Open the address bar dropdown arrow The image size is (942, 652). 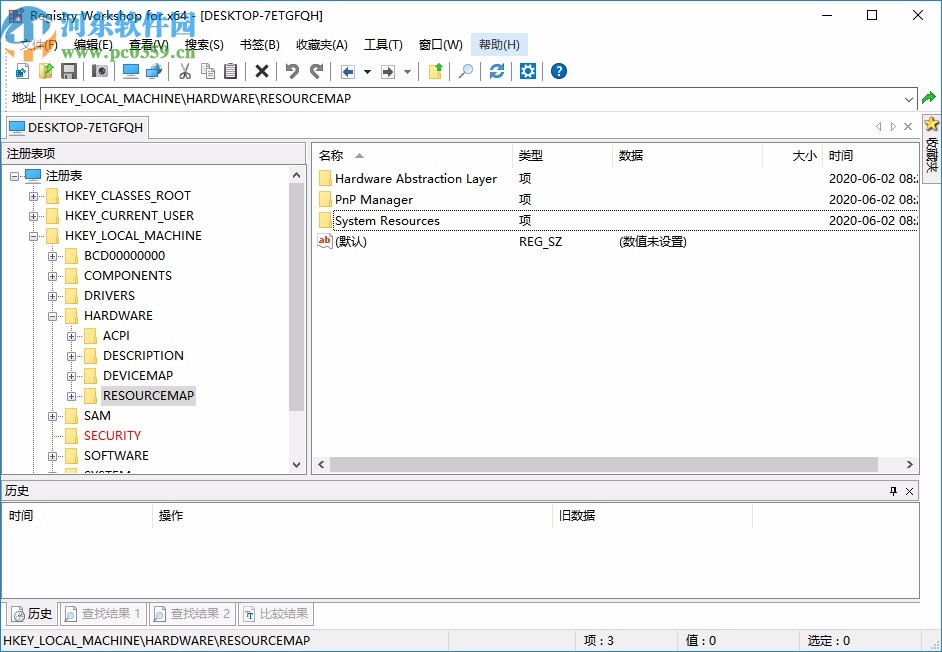point(908,98)
